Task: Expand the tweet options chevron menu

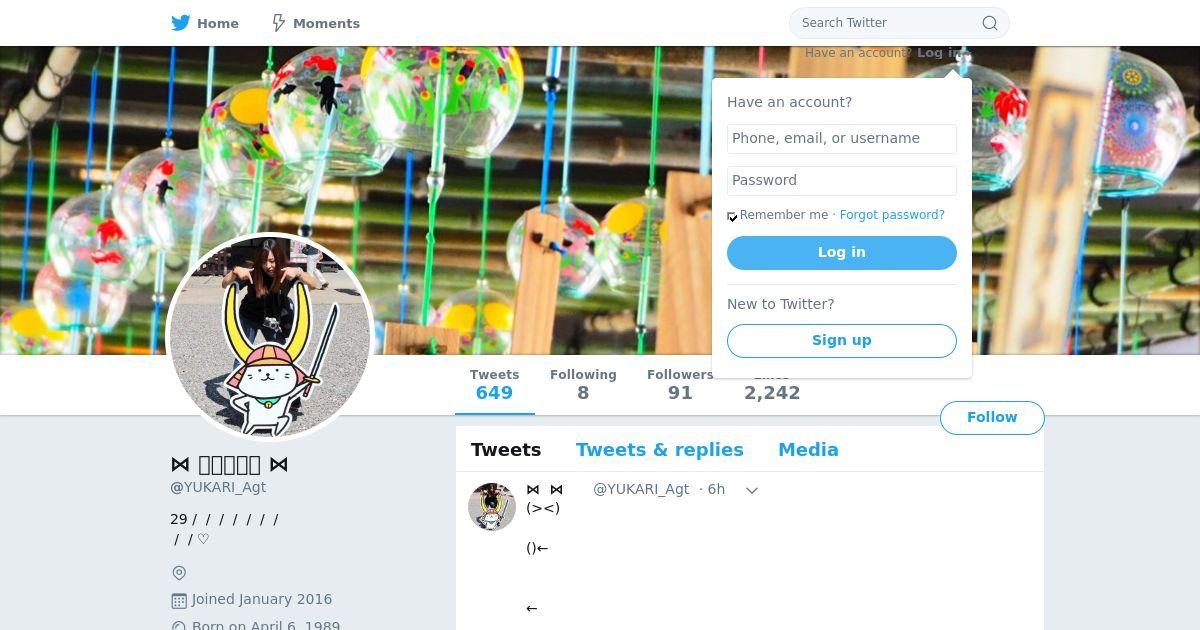Action: coord(752,490)
